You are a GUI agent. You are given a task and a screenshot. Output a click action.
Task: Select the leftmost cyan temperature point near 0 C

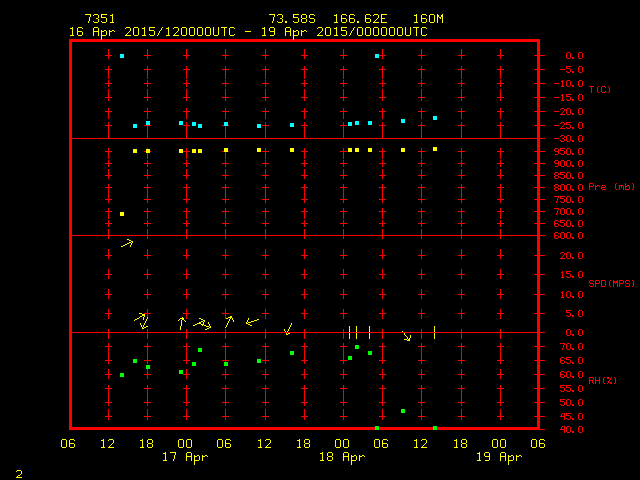click(122, 56)
